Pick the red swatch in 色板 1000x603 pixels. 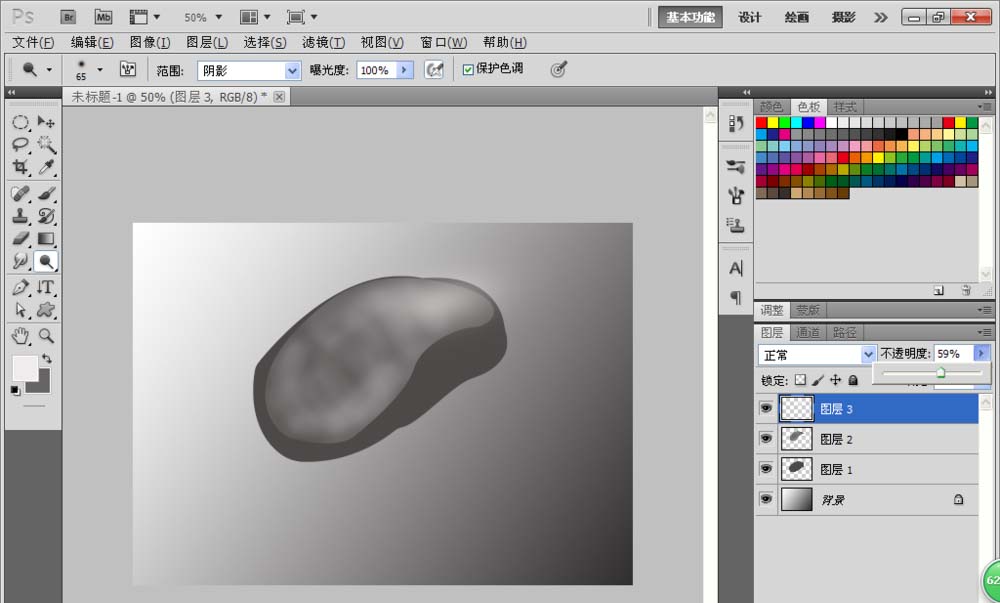coord(761,122)
